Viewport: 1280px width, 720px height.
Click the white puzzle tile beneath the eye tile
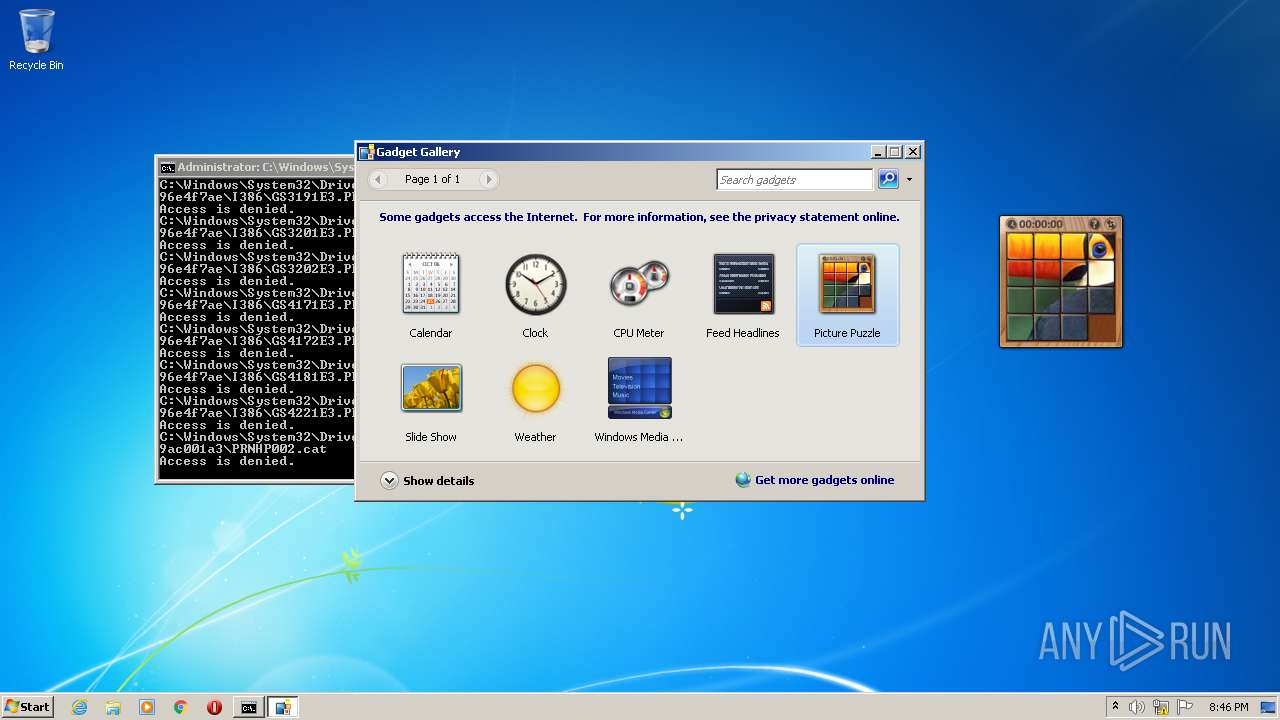click(x=1102, y=273)
